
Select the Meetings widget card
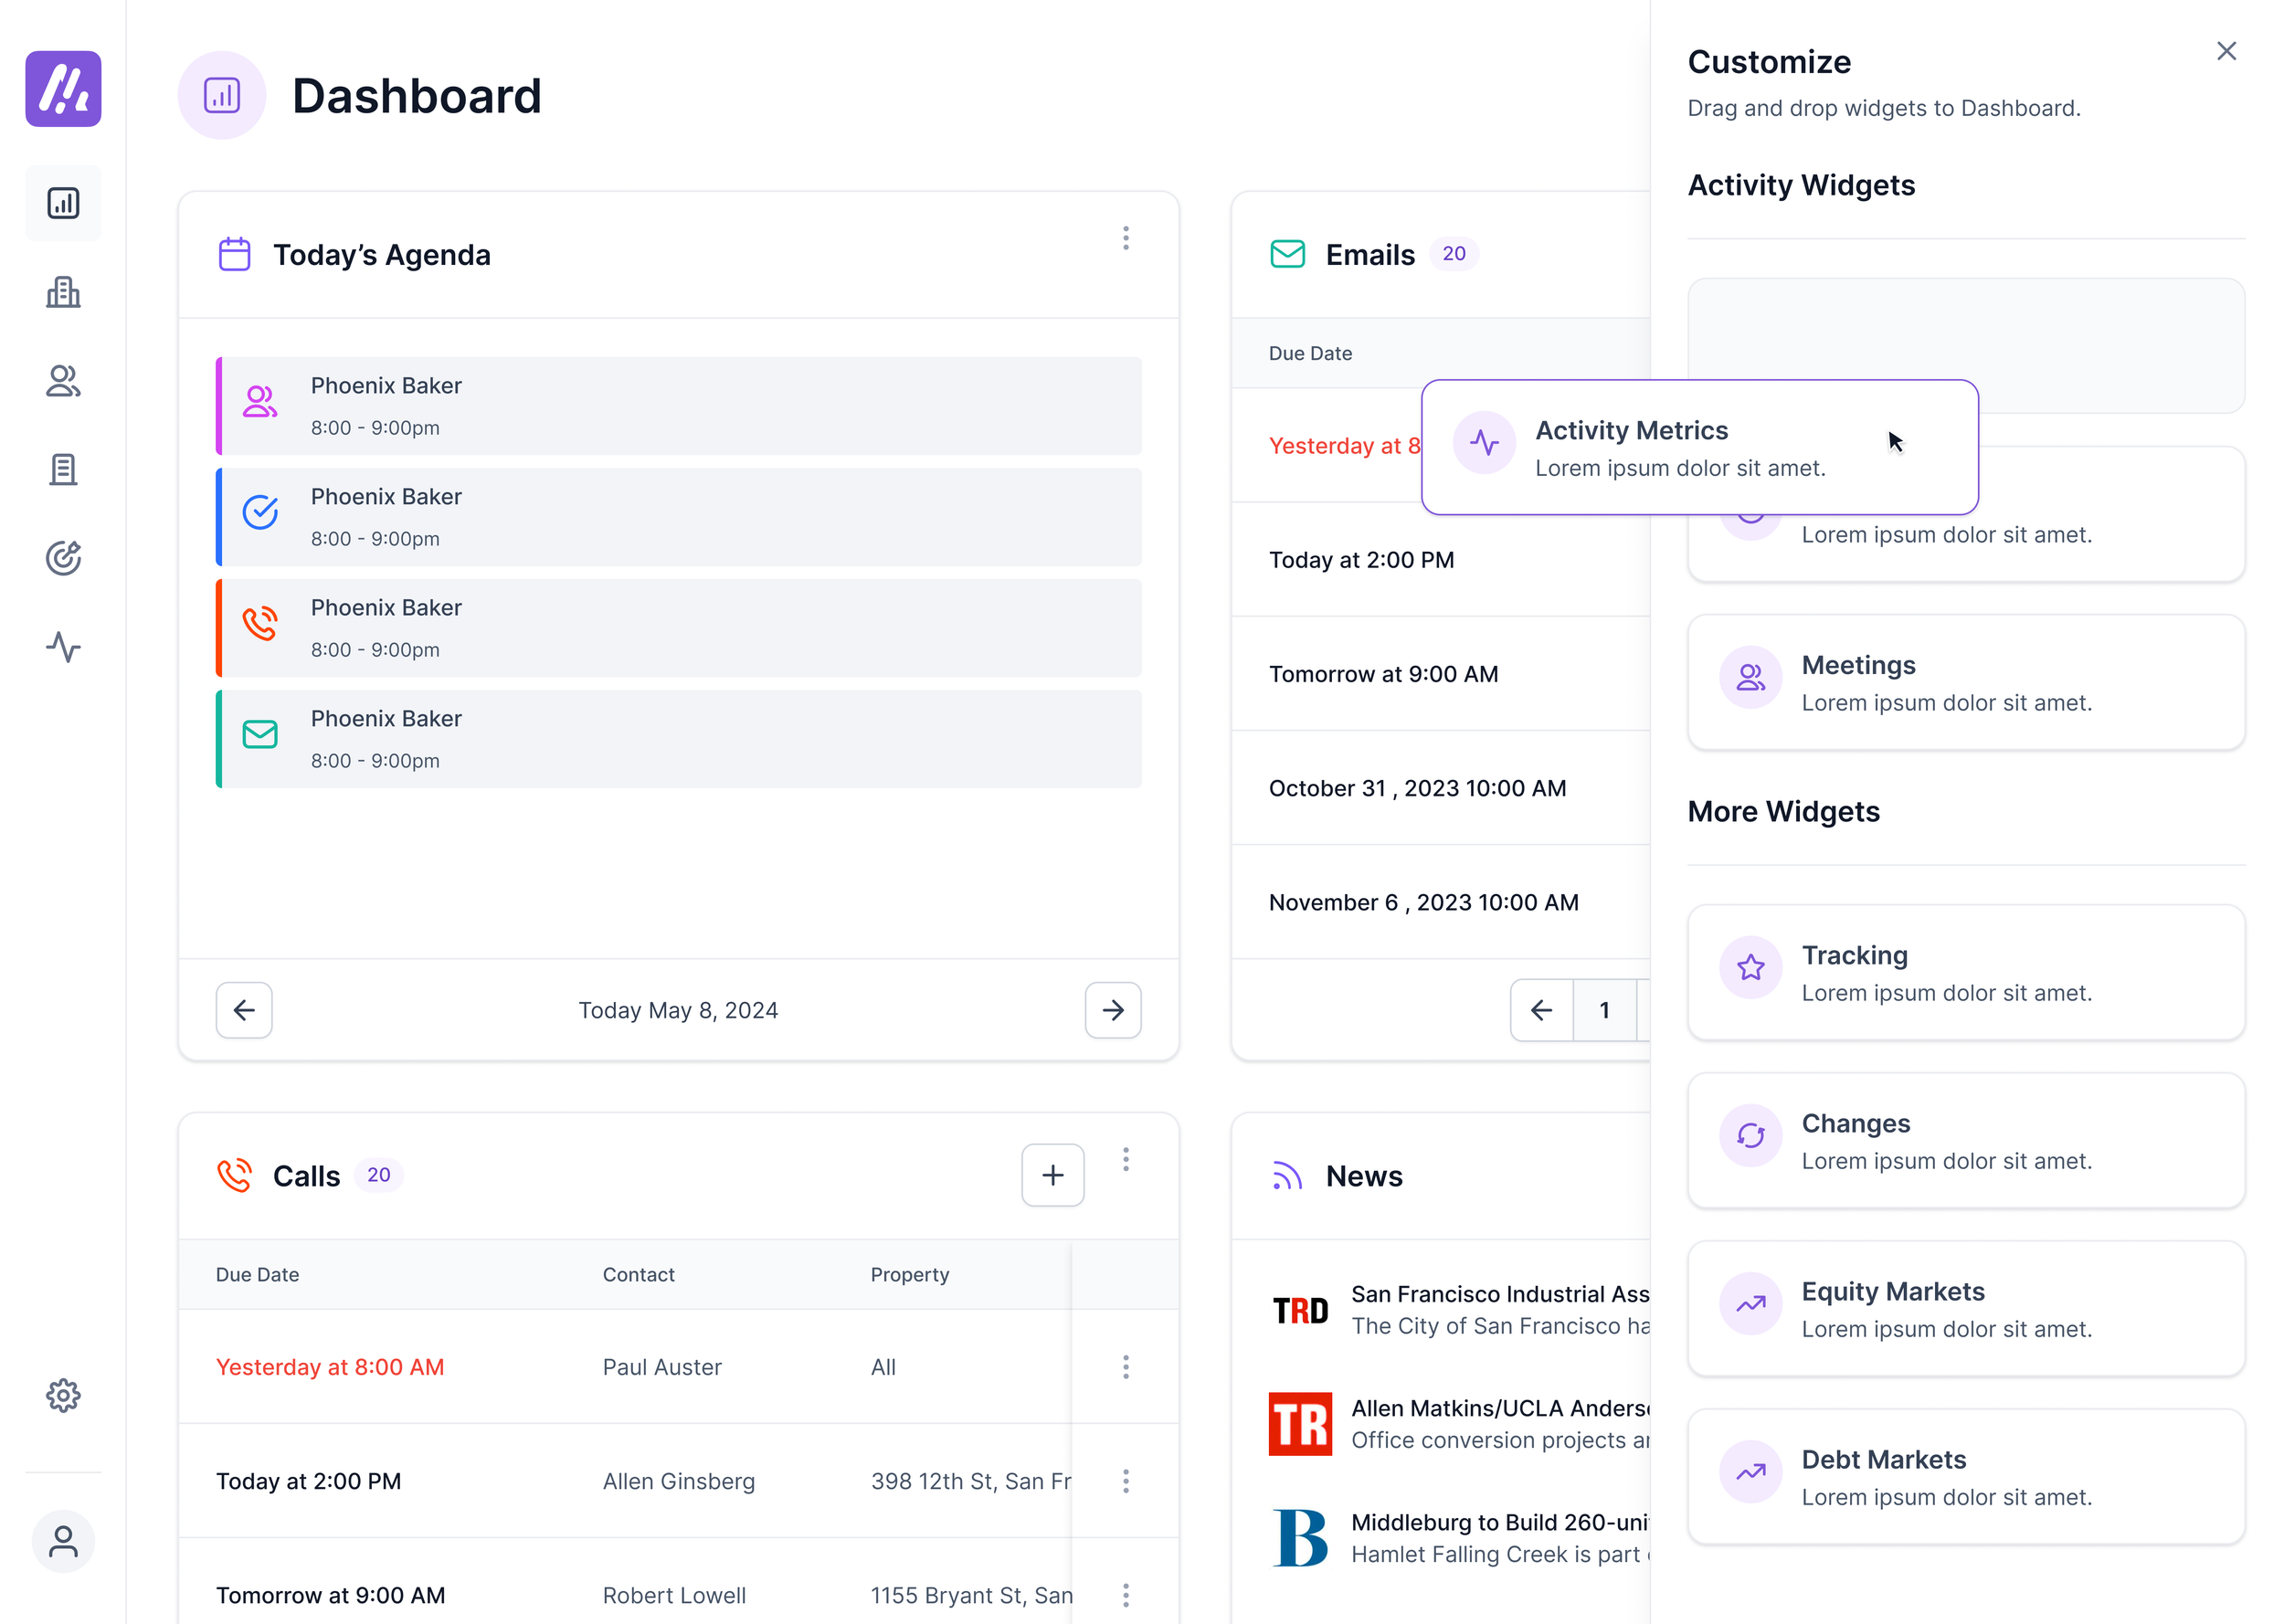click(1965, 682)
